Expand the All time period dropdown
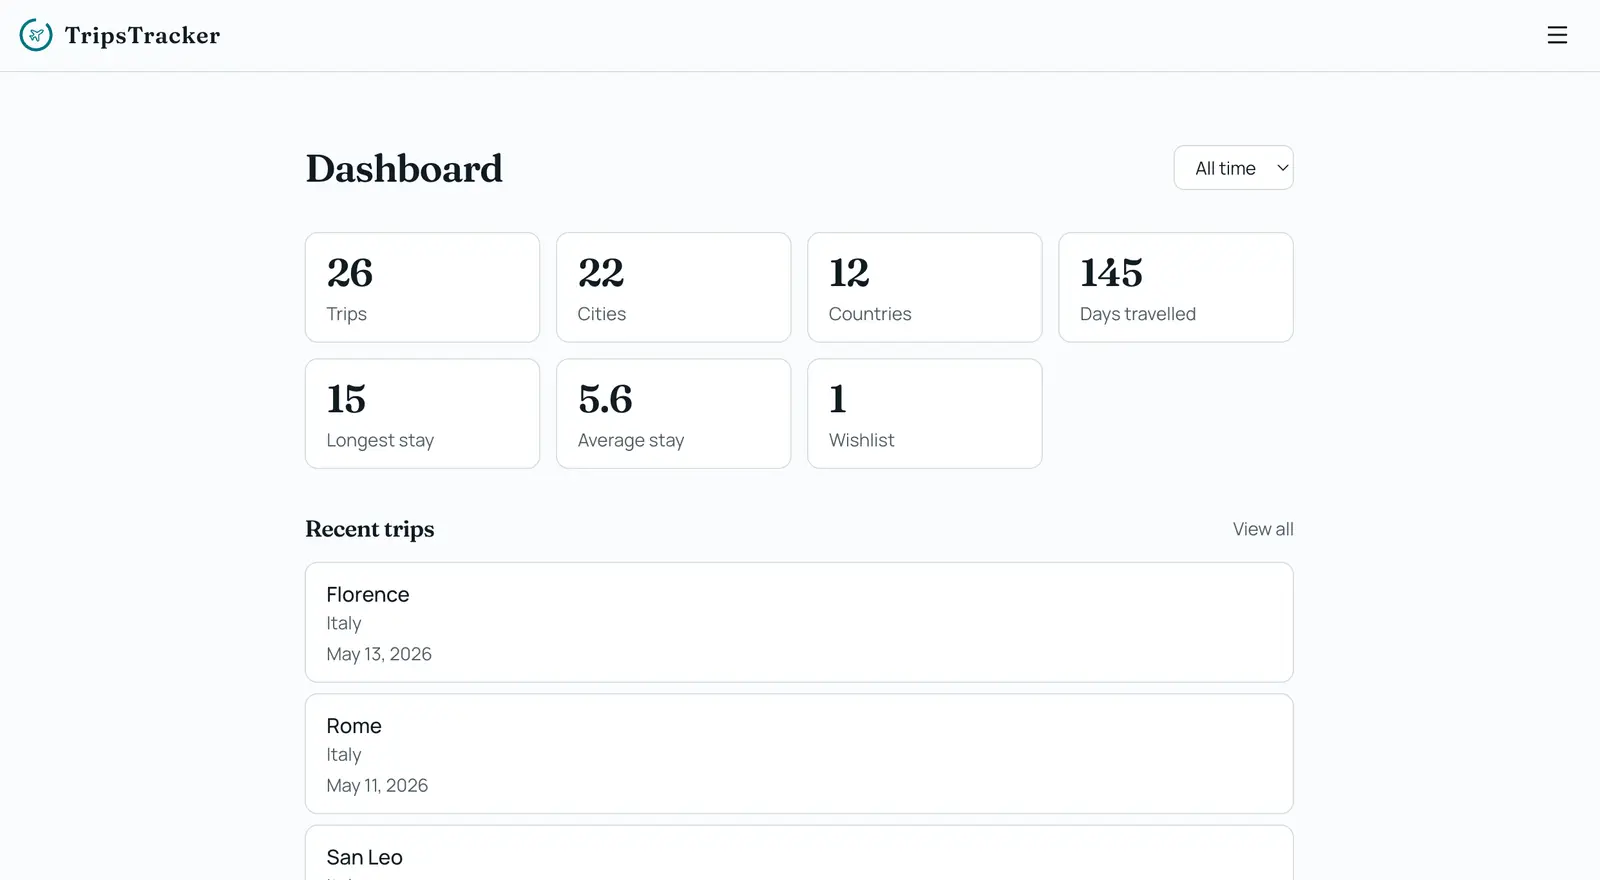Screen dimensions: 1600x880 pyautogui.click(x=1233, y=168)
